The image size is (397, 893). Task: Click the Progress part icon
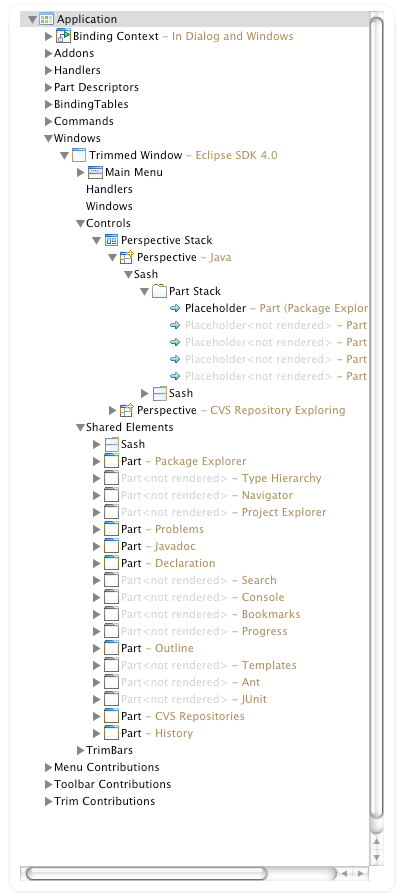point(112,632)
